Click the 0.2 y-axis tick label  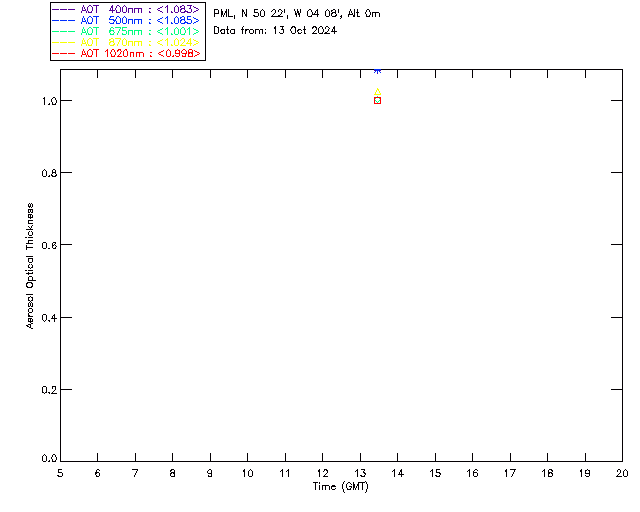[x=48, y=389]
